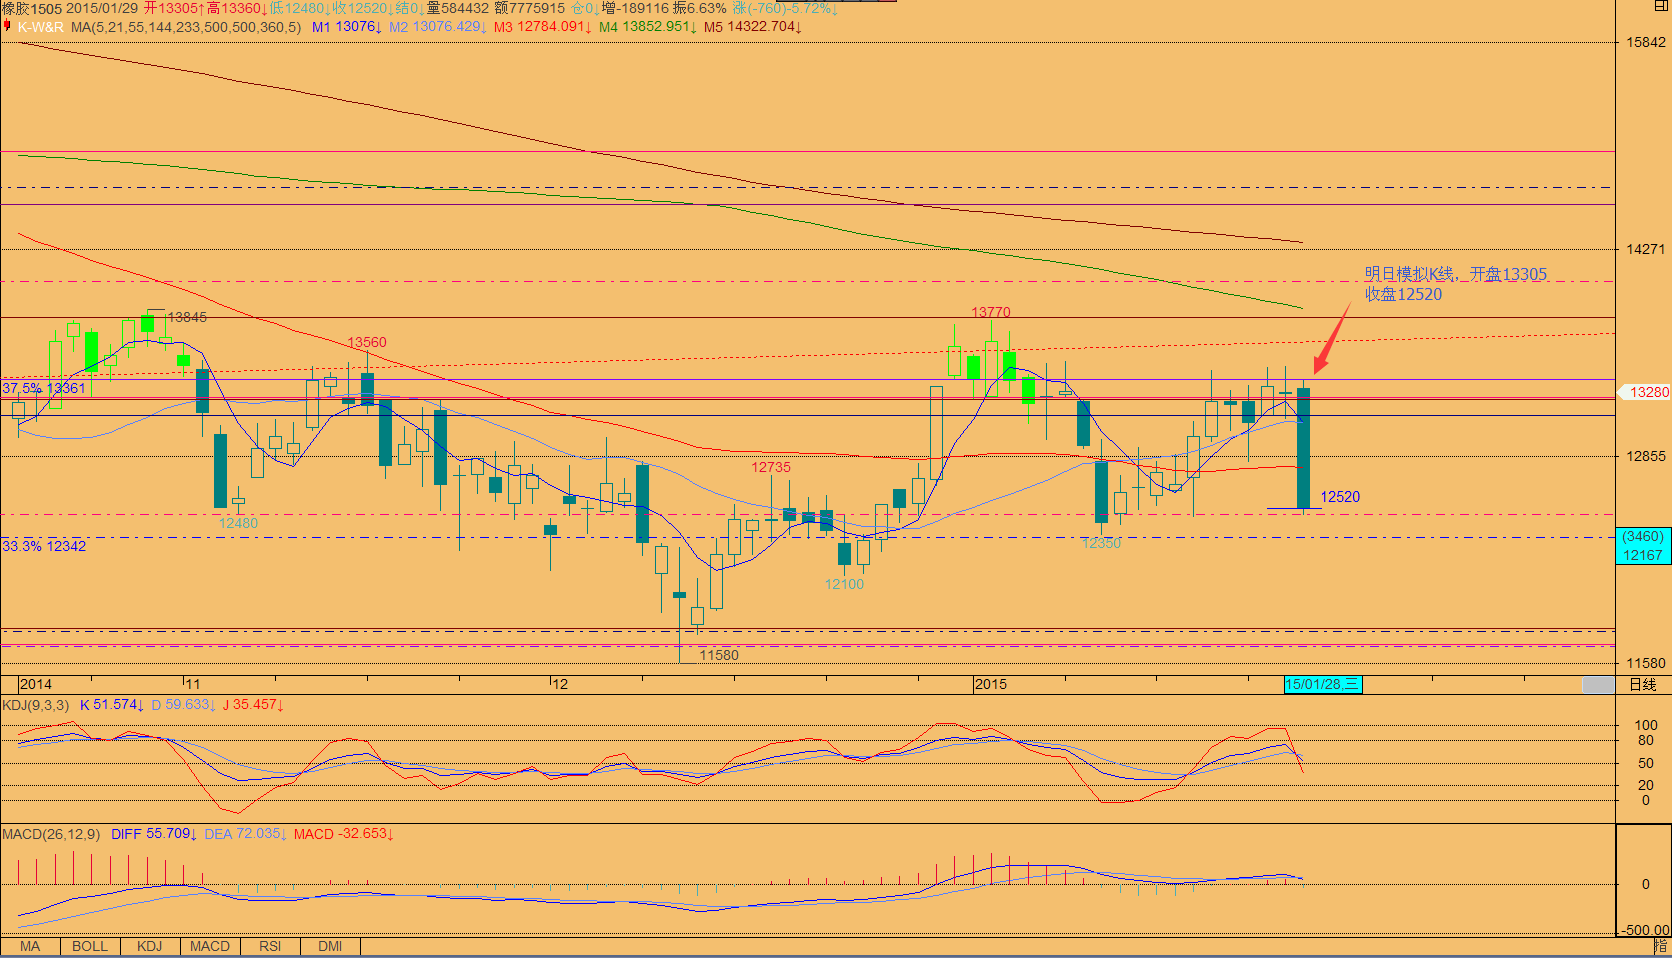Image resolution: width=1672 pixels, height=958 pixels.
Task: Click the 12100 low price label
Action: tap(844, 584)
